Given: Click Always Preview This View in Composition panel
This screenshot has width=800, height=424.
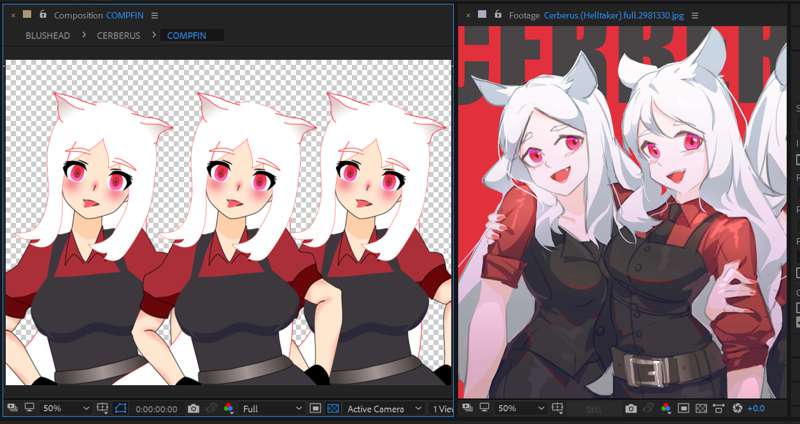Looking at the screenshot, I should (x=11, y=409).
